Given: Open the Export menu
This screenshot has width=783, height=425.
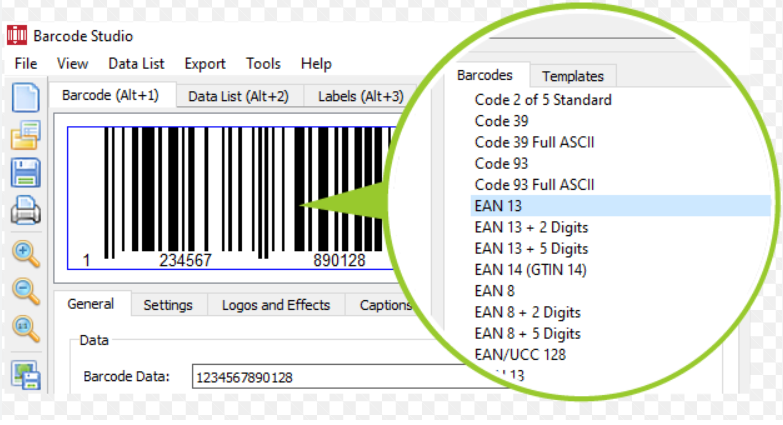Looking at the screenshot, I should 205,63.
